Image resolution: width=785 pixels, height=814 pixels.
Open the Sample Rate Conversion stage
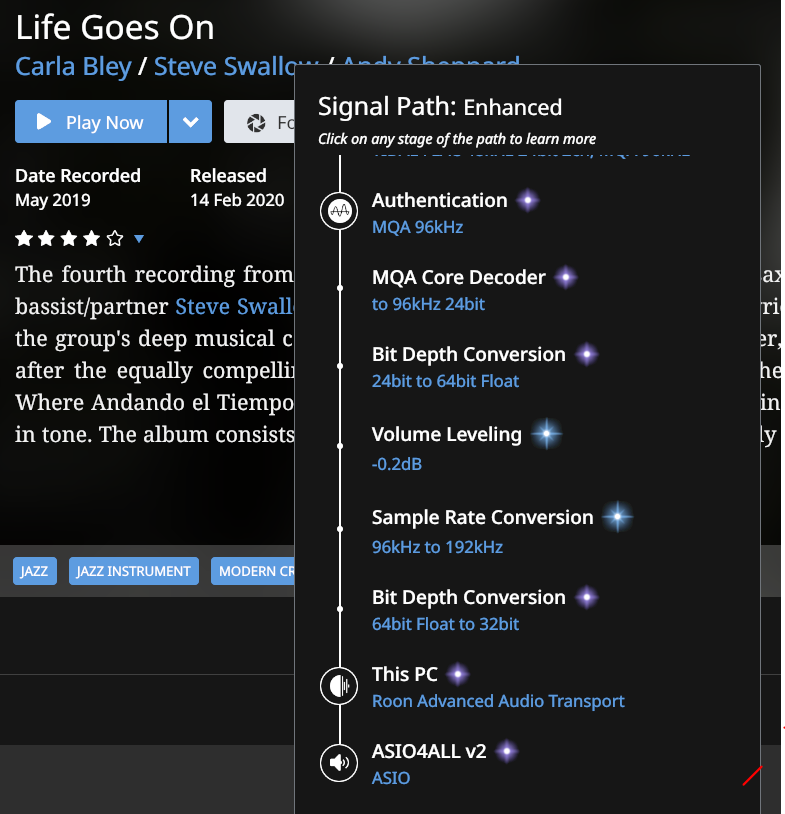click(482, 518)
